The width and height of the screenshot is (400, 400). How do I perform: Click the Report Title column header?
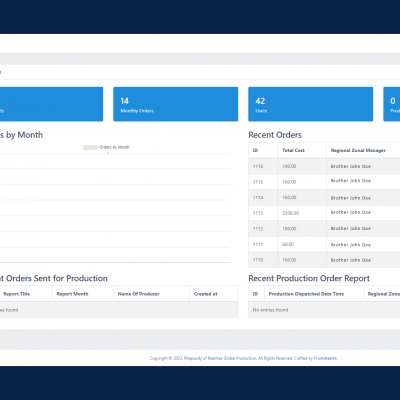click(x=17, y=294)
